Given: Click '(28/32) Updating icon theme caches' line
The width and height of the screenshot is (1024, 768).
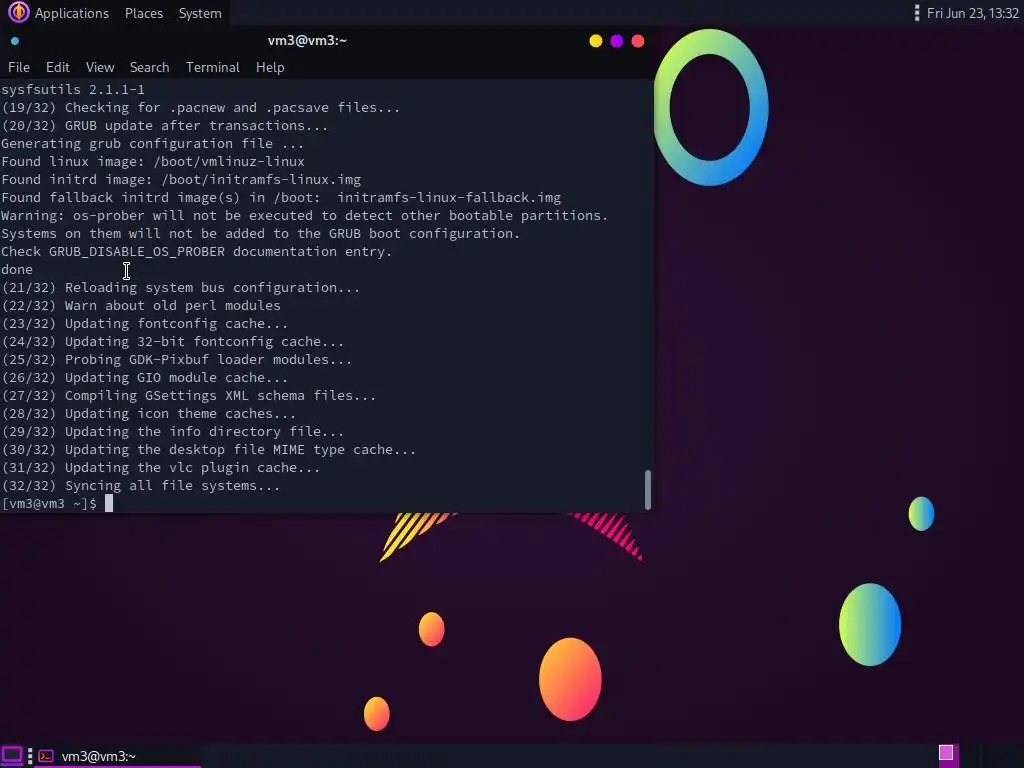Looking at the screenshot, I should 148,414.
